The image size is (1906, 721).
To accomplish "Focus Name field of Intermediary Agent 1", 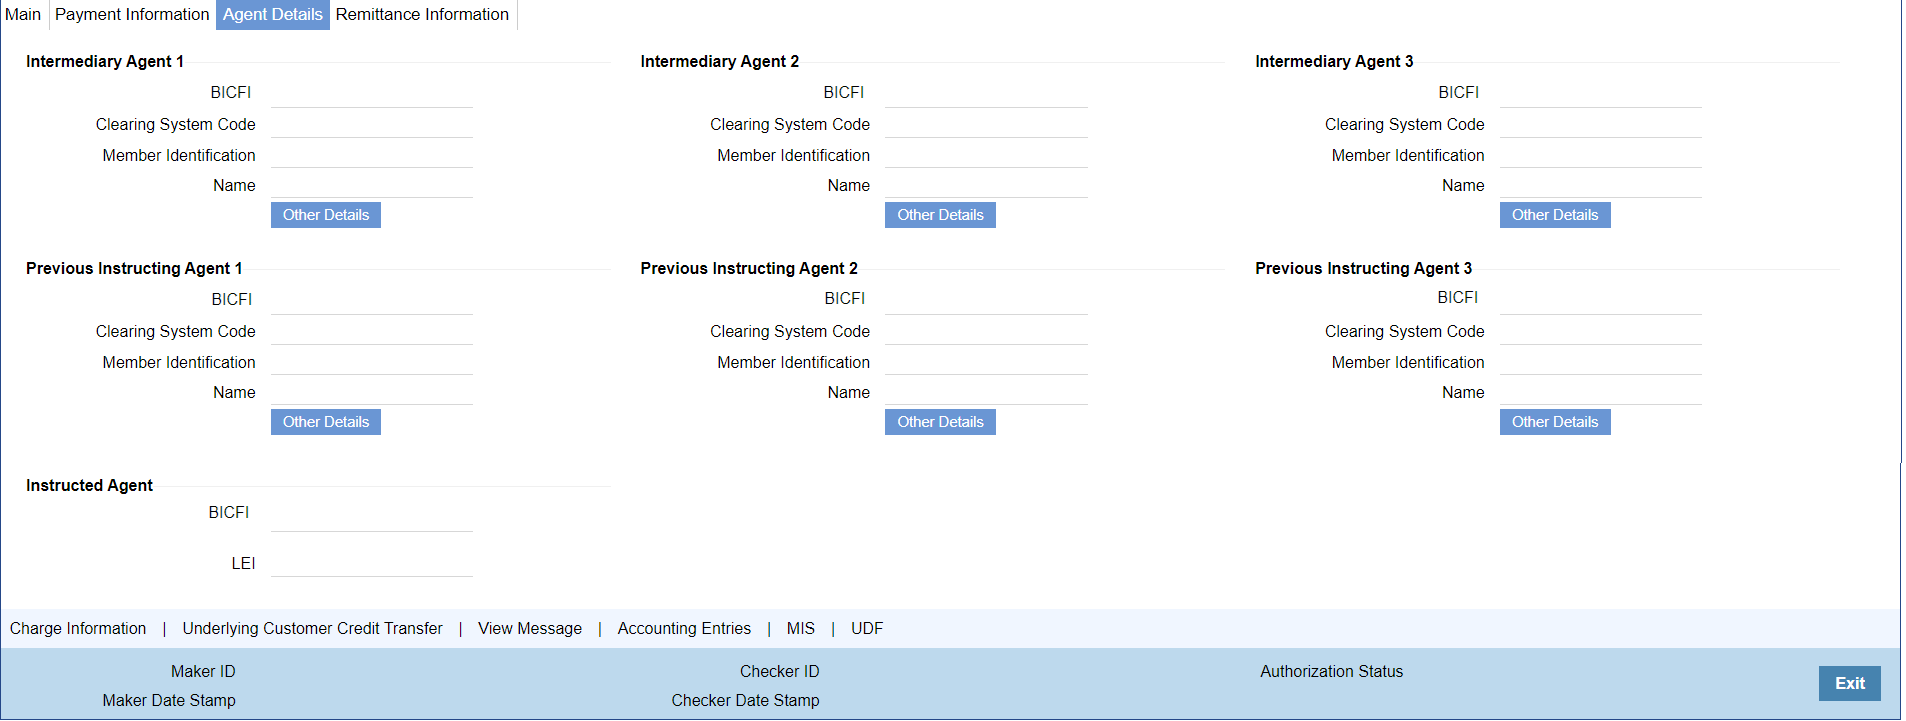I will tap(372, 185).
